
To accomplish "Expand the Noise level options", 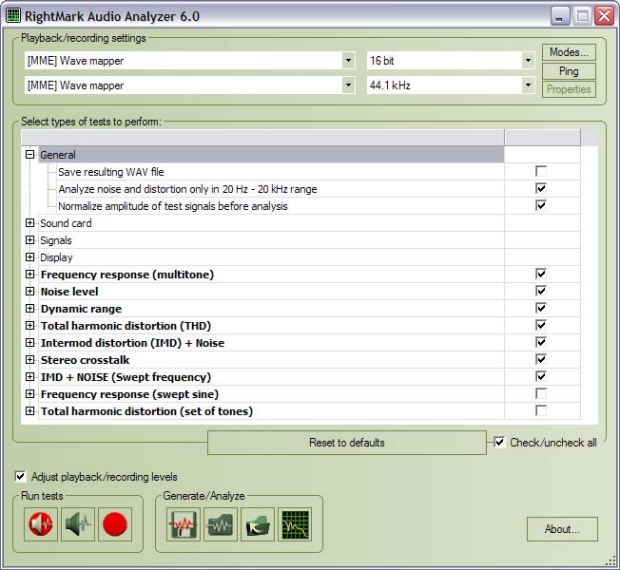I will point(30,291).
